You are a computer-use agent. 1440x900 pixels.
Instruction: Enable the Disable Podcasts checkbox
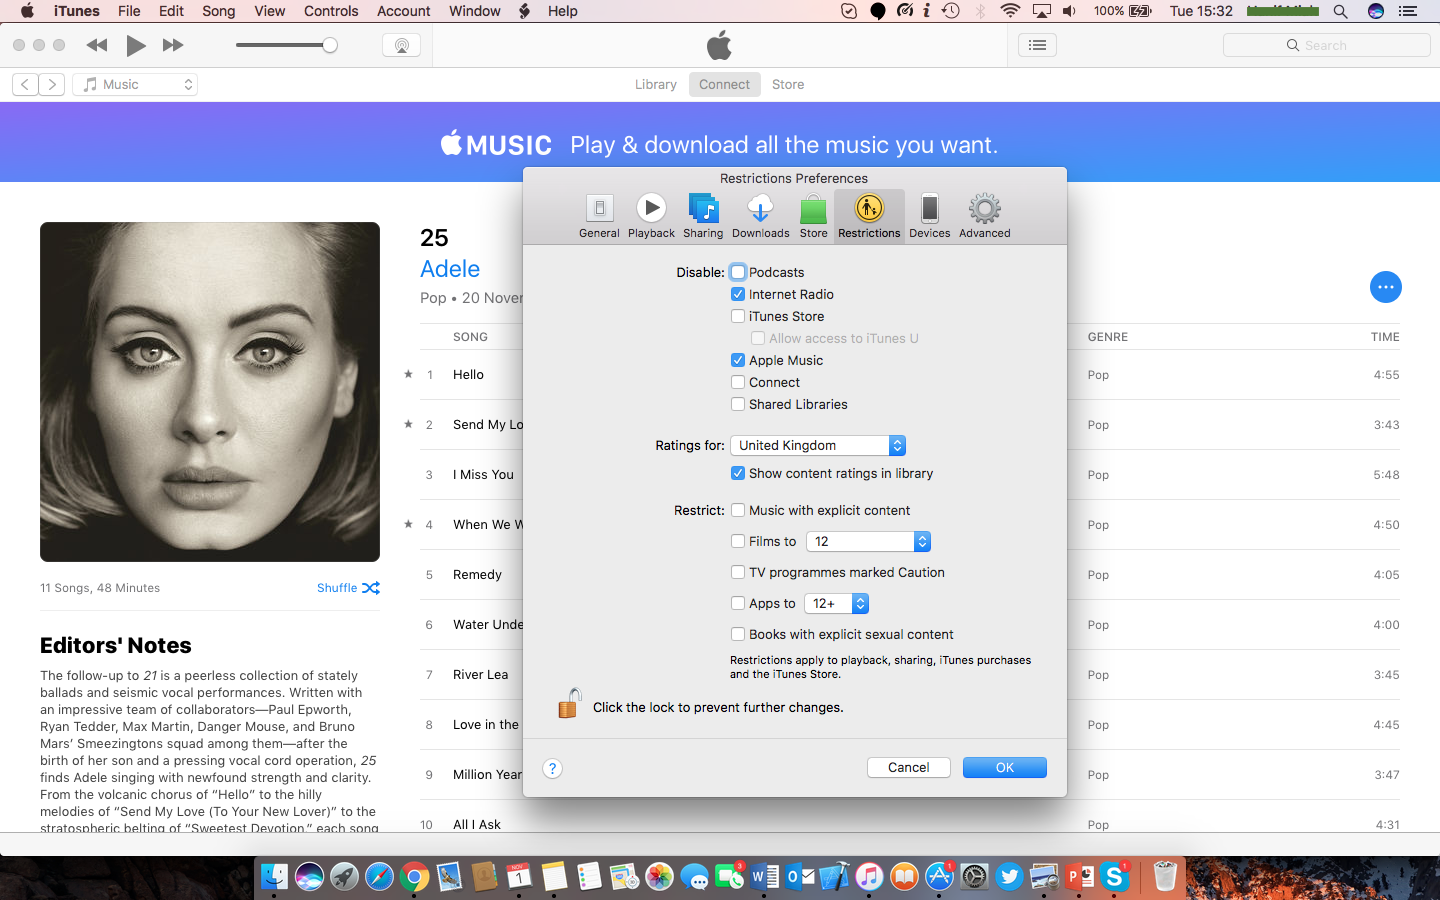(738, 272)
